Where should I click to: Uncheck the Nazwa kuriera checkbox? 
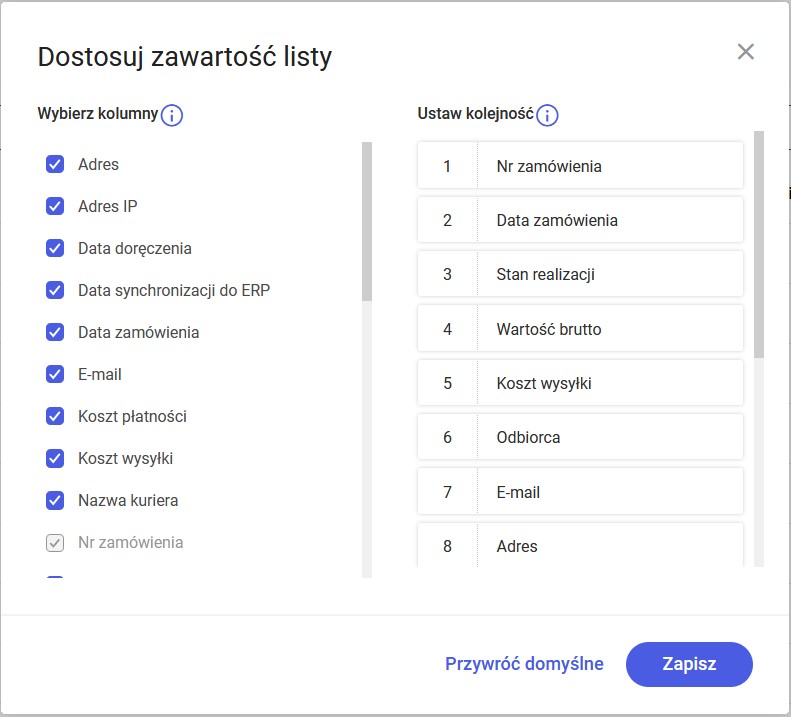55,500
